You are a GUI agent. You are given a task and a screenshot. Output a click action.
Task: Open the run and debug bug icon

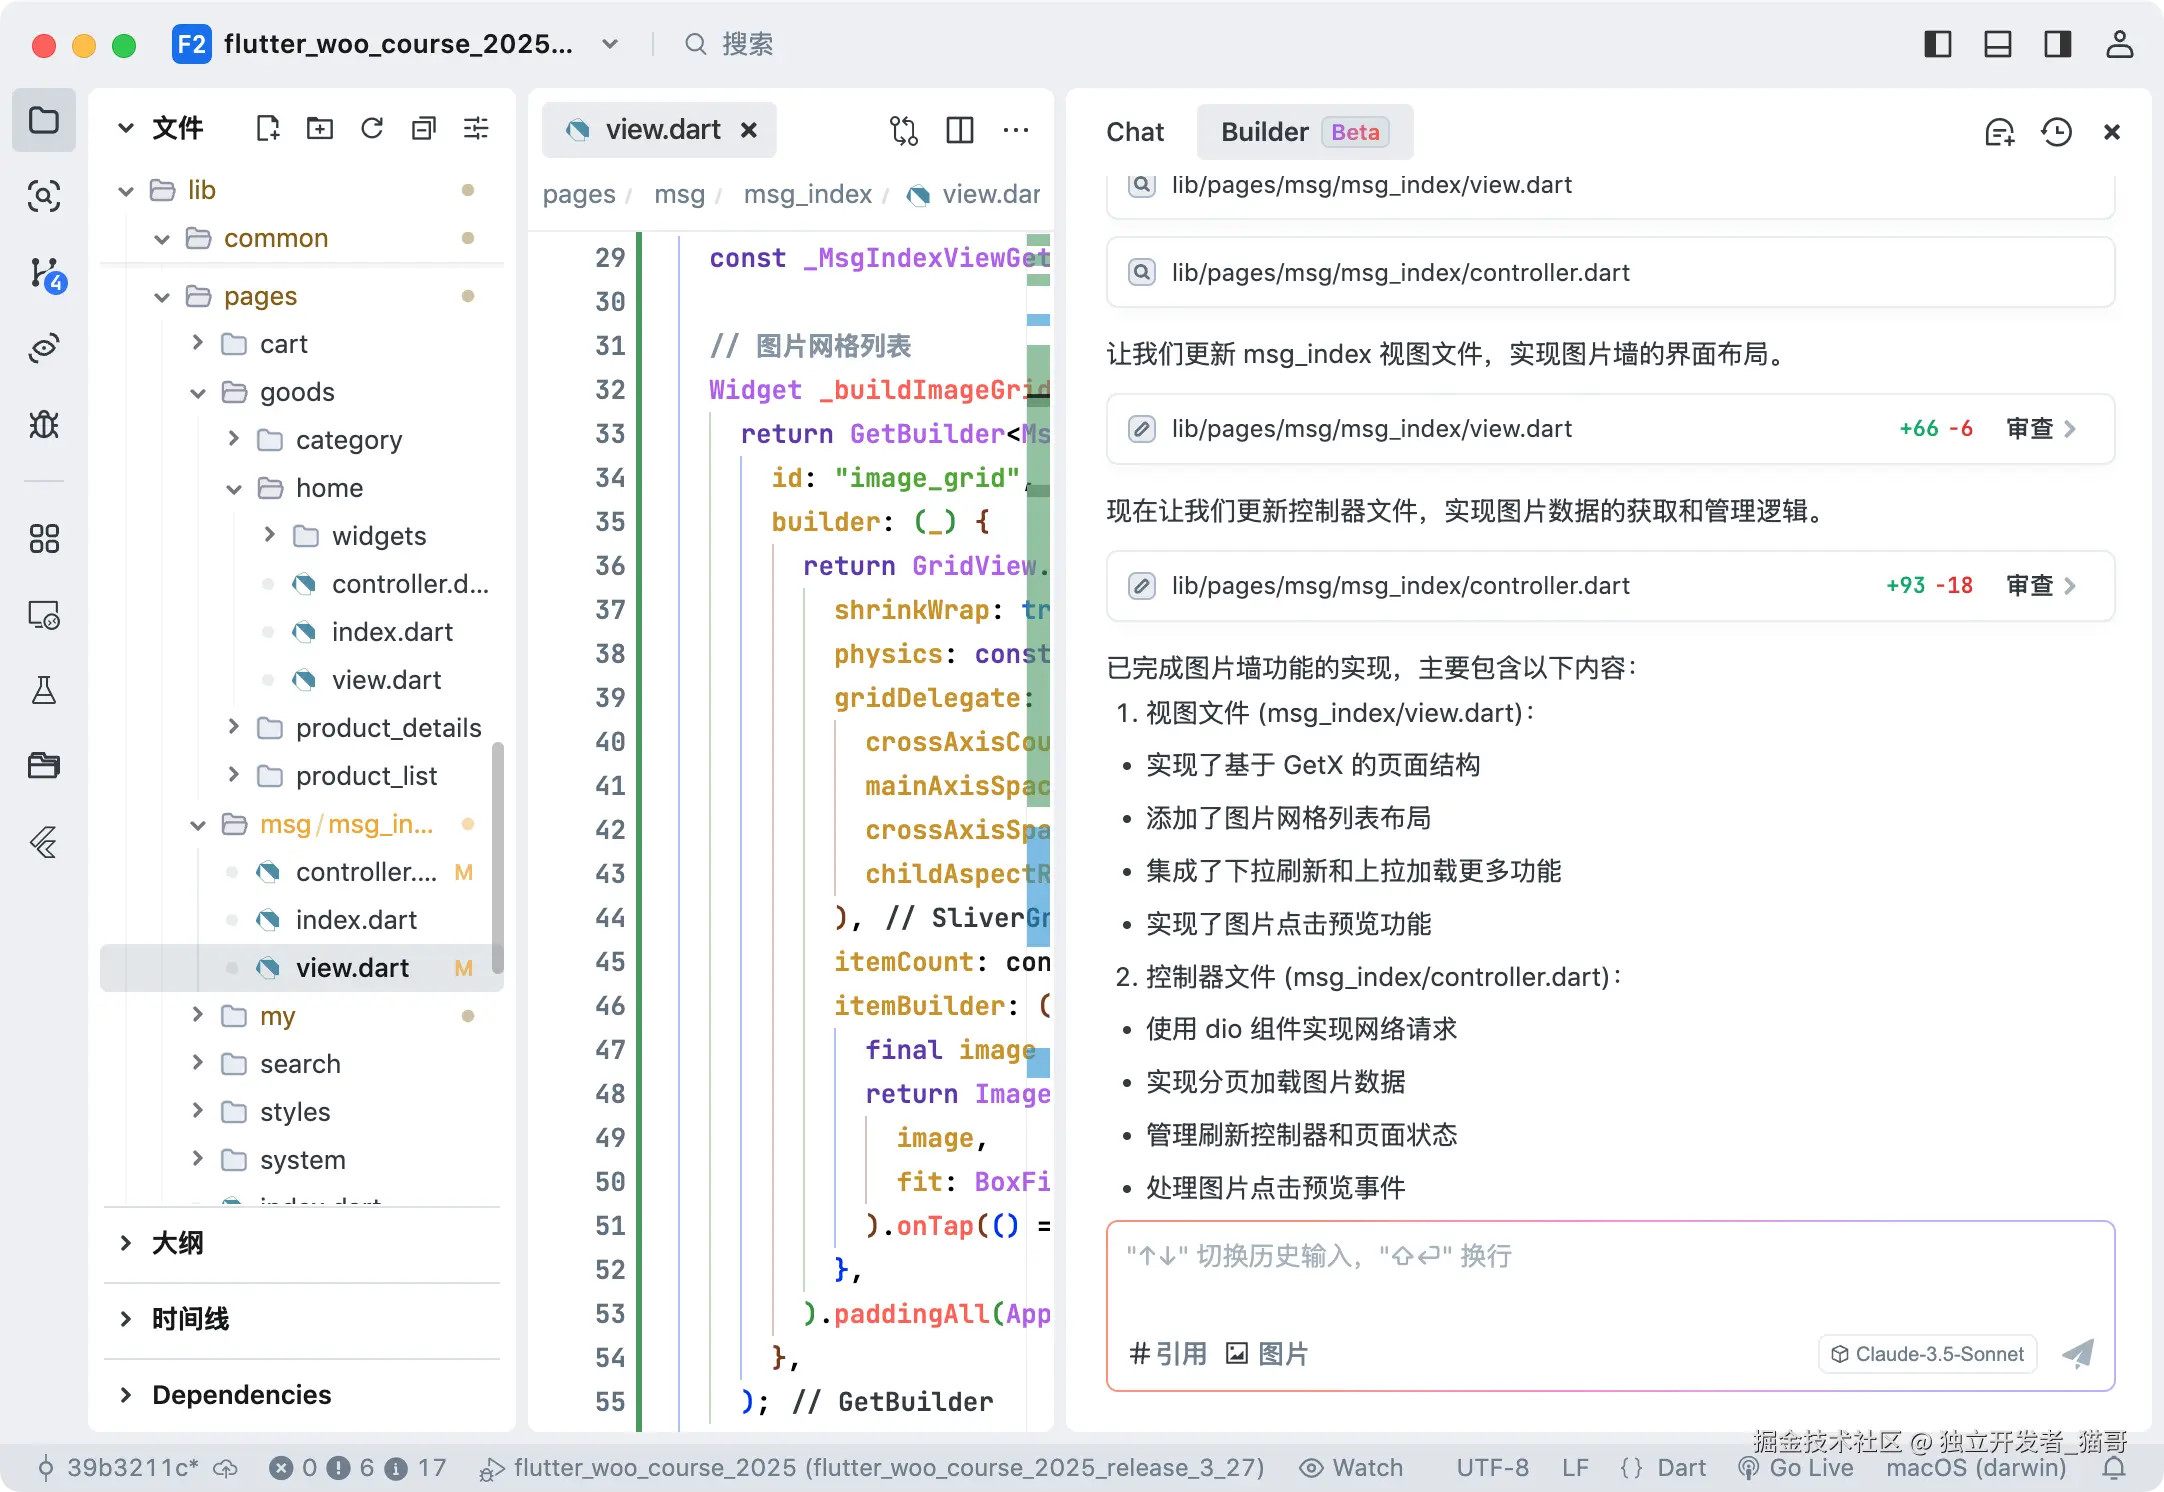[x=44, y=424]
